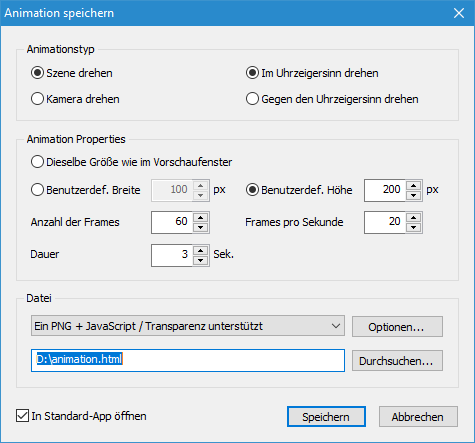Open the file format dropdown list
Image resolution: width=475 pixels, height=443 pixels.
188,326
